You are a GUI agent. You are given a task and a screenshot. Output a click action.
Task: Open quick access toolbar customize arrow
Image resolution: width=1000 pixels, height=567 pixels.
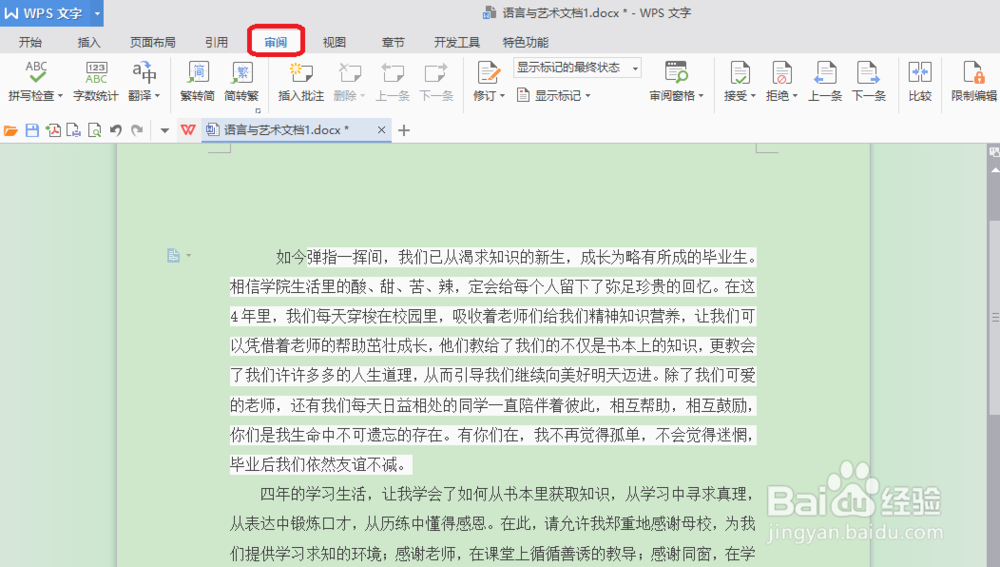click(x=164, y=130)
